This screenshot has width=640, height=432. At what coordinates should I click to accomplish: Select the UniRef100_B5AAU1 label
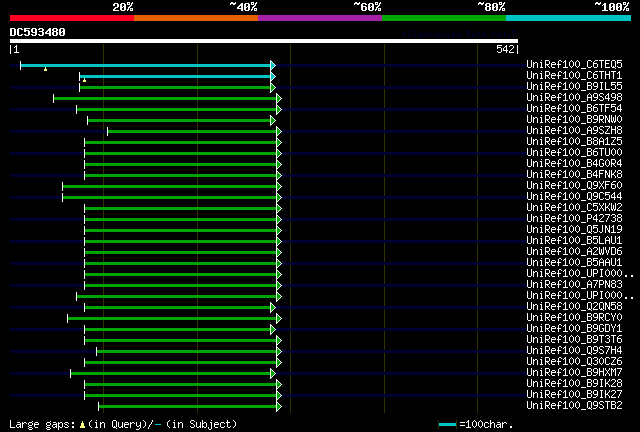[574, 263]
